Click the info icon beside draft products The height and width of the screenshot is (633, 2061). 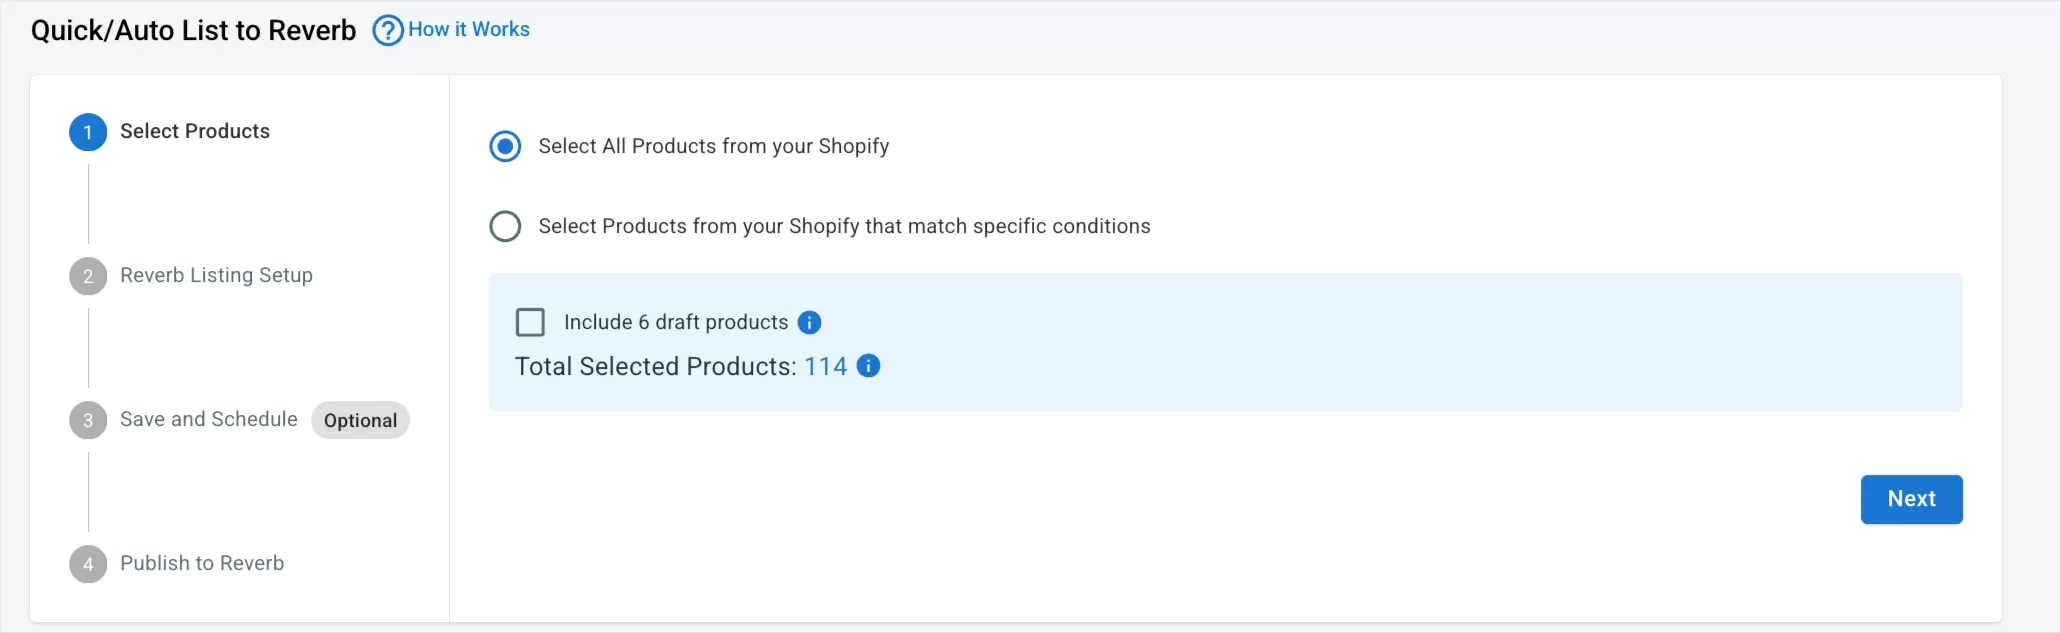809,322
